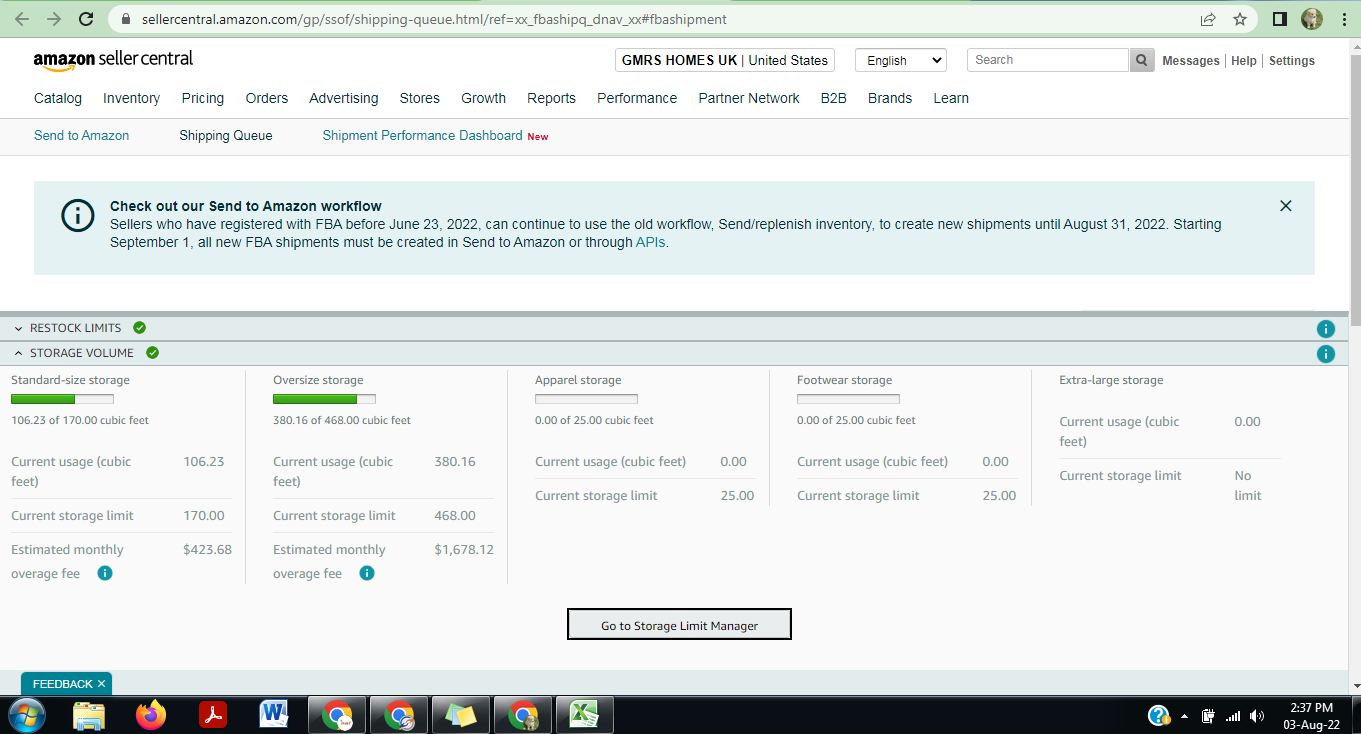This screenshot has width=1361, height=734.
Task: Click the Oversize storage usage bar
Action: [x=324, y=399]
